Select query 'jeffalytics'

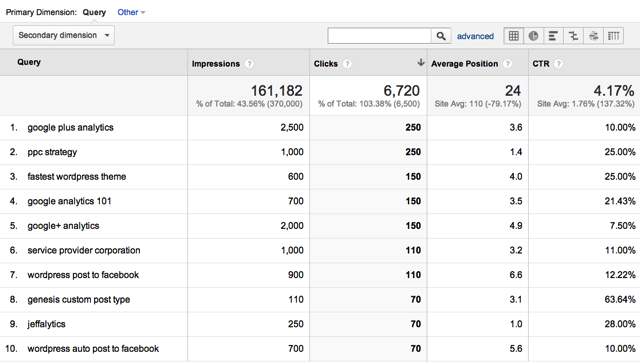pyautogui.click(x=46, y=324)
